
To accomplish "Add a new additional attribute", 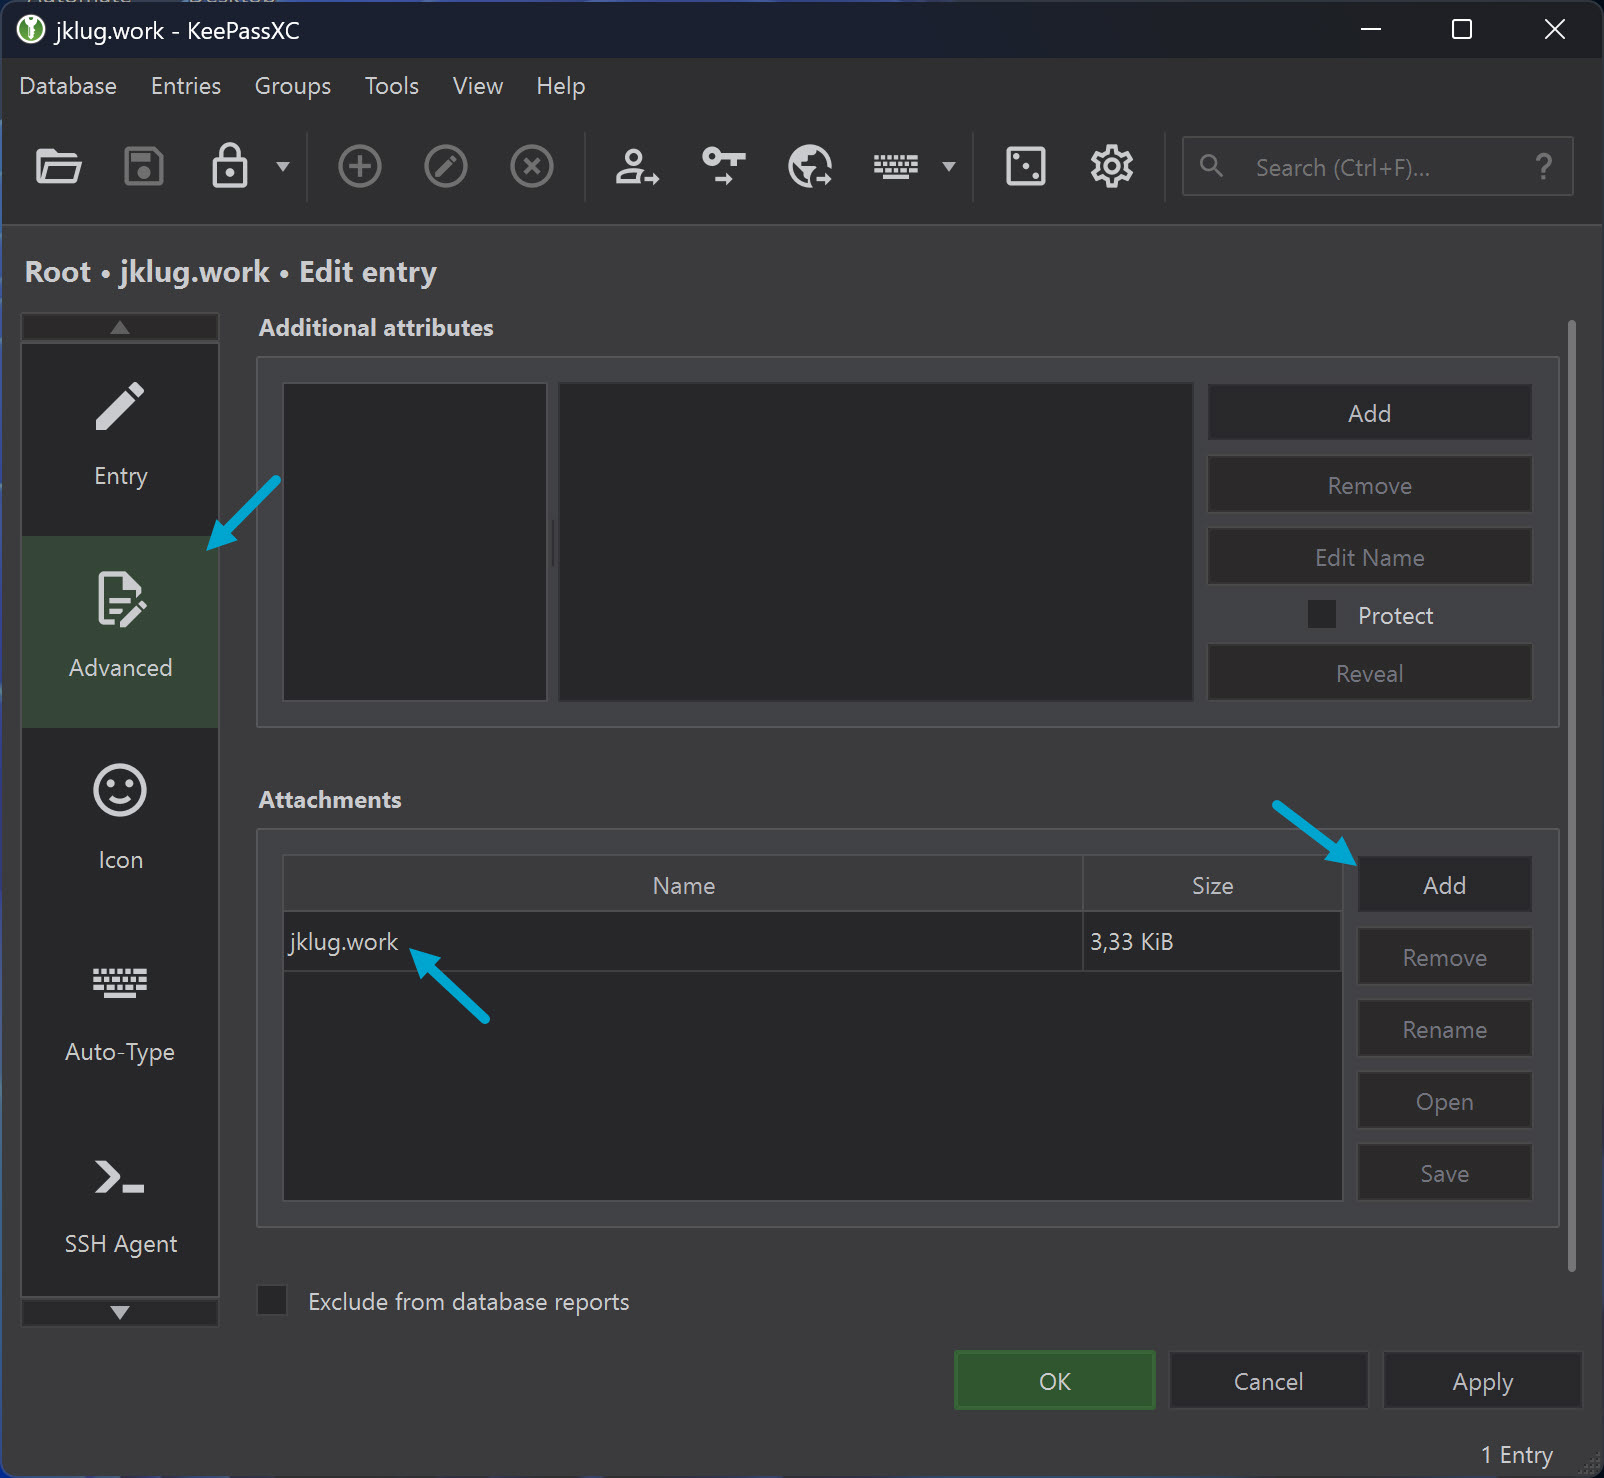I will pyautogui.click(x=1369, y=413).
